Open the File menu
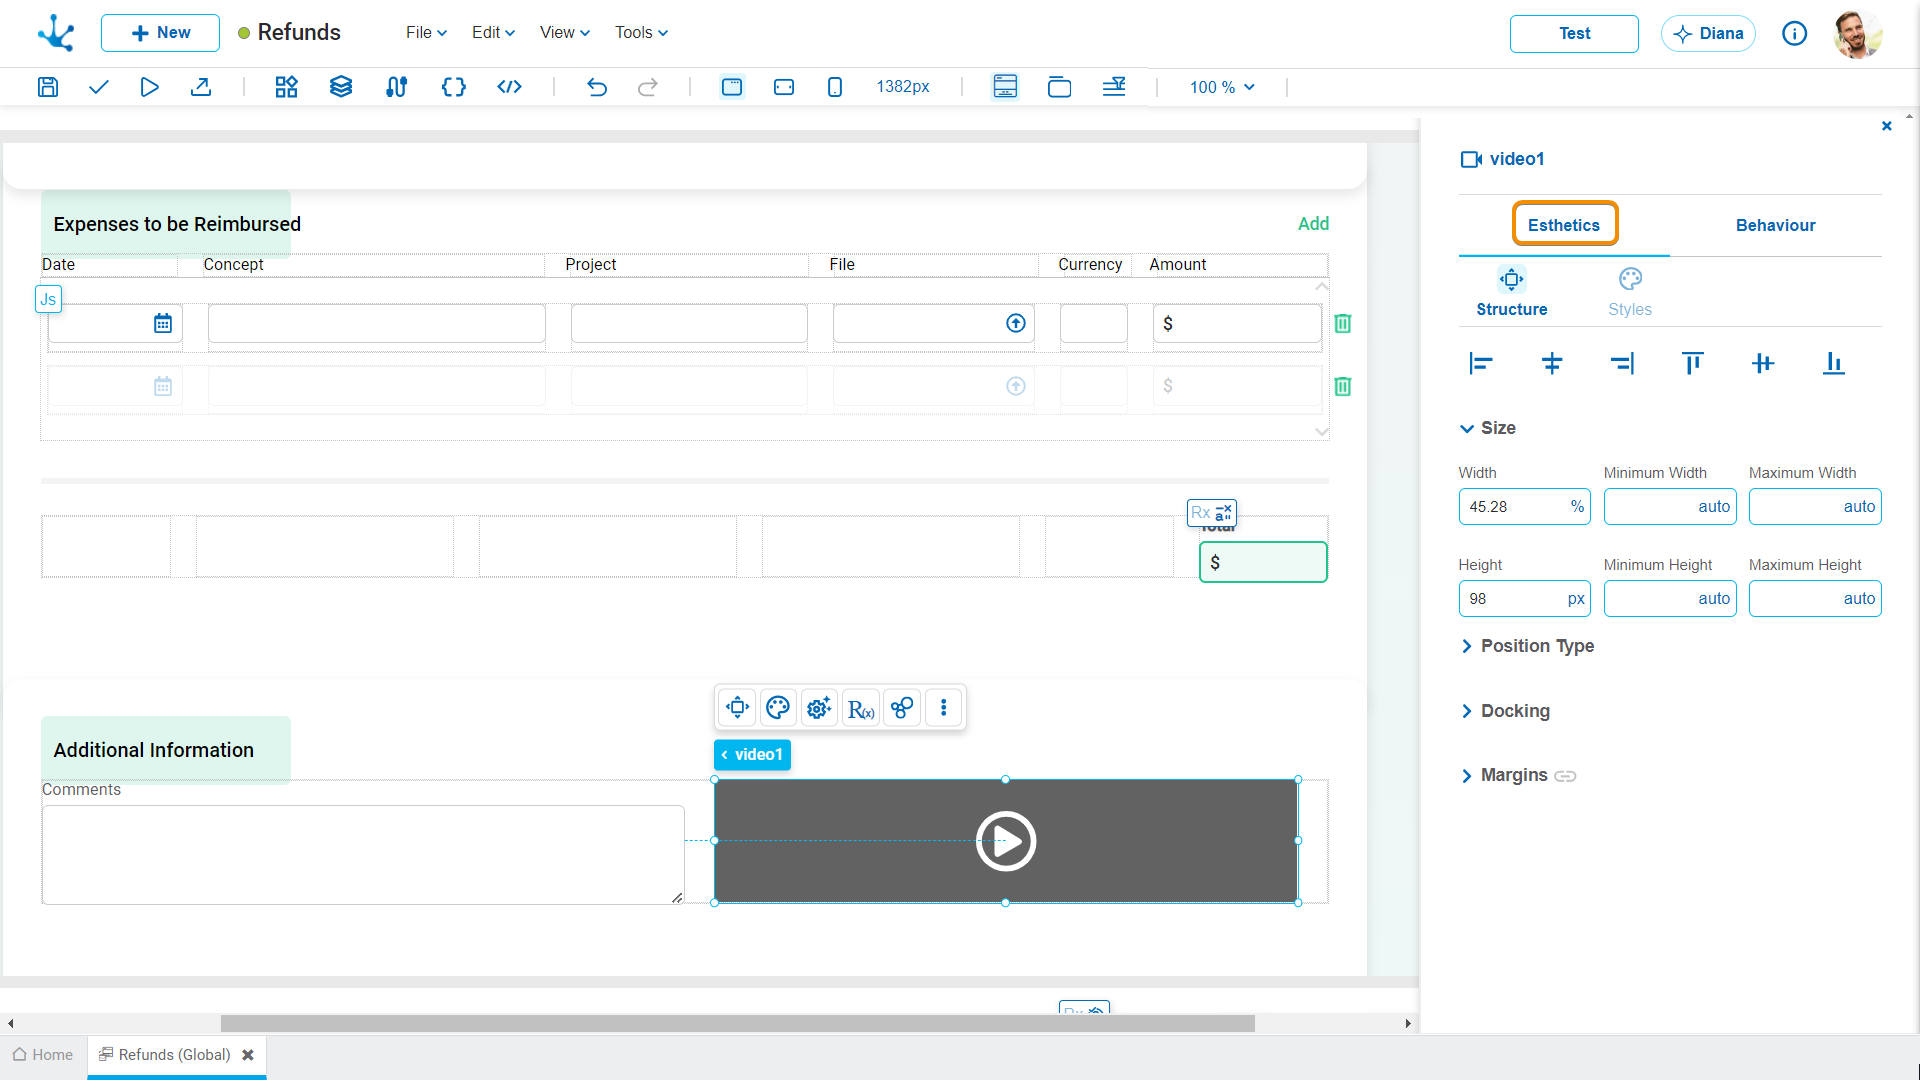 [426, 32]
